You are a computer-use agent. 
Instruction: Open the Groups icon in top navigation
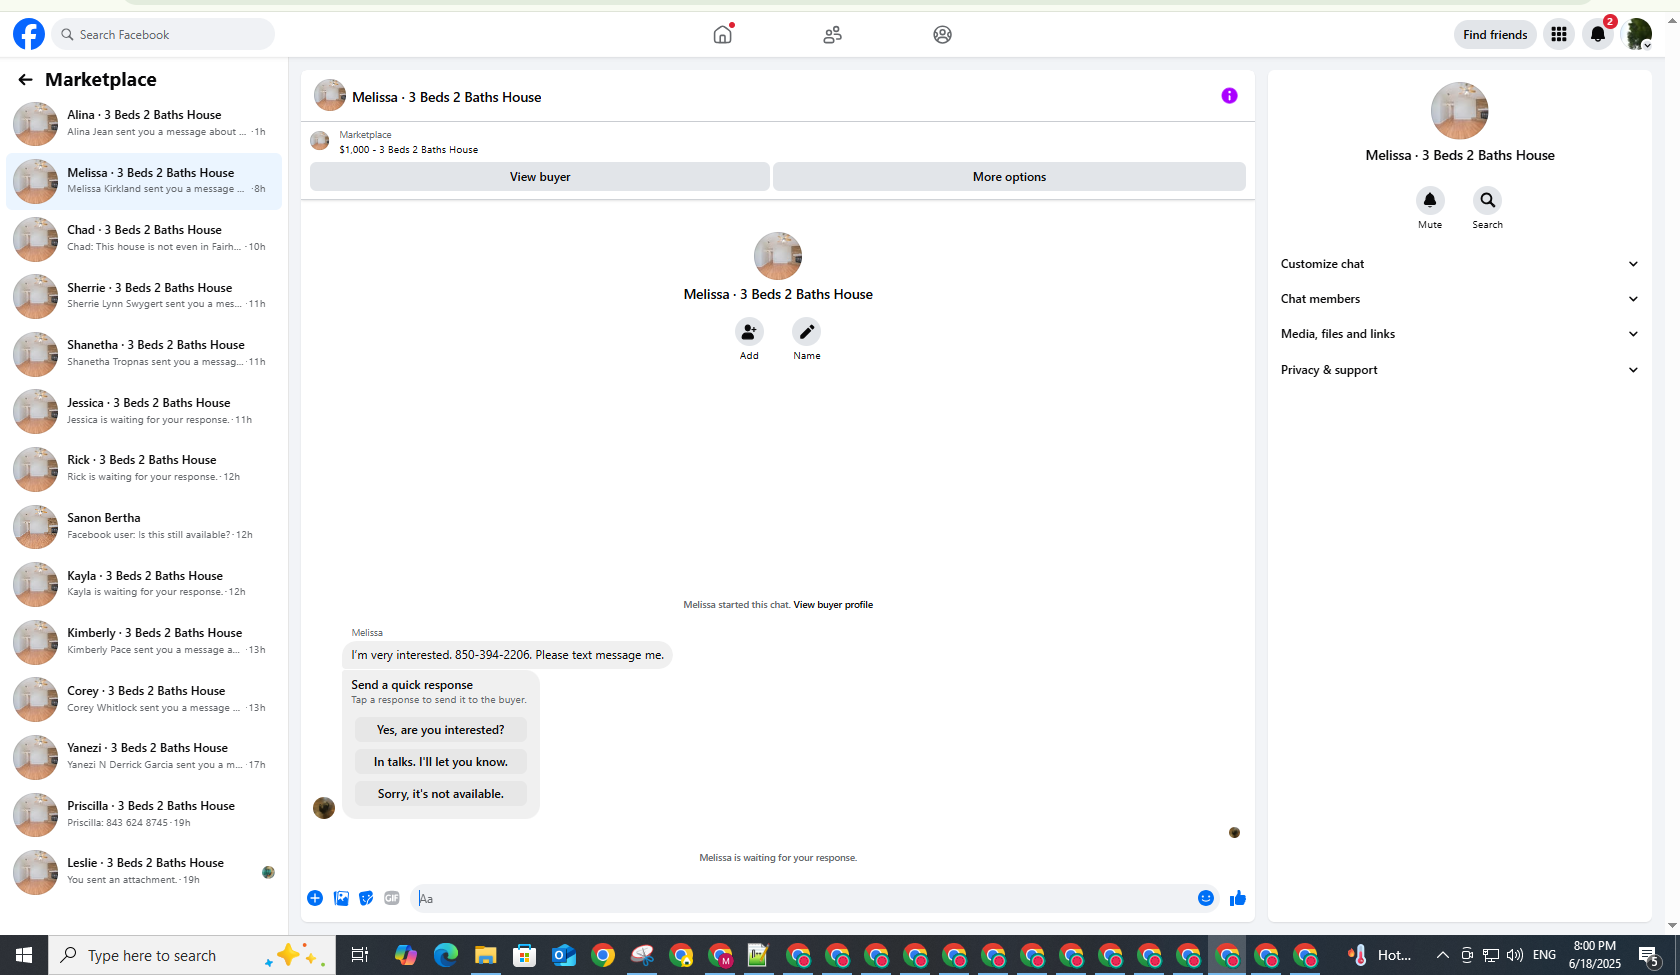[x=943, y=35]
